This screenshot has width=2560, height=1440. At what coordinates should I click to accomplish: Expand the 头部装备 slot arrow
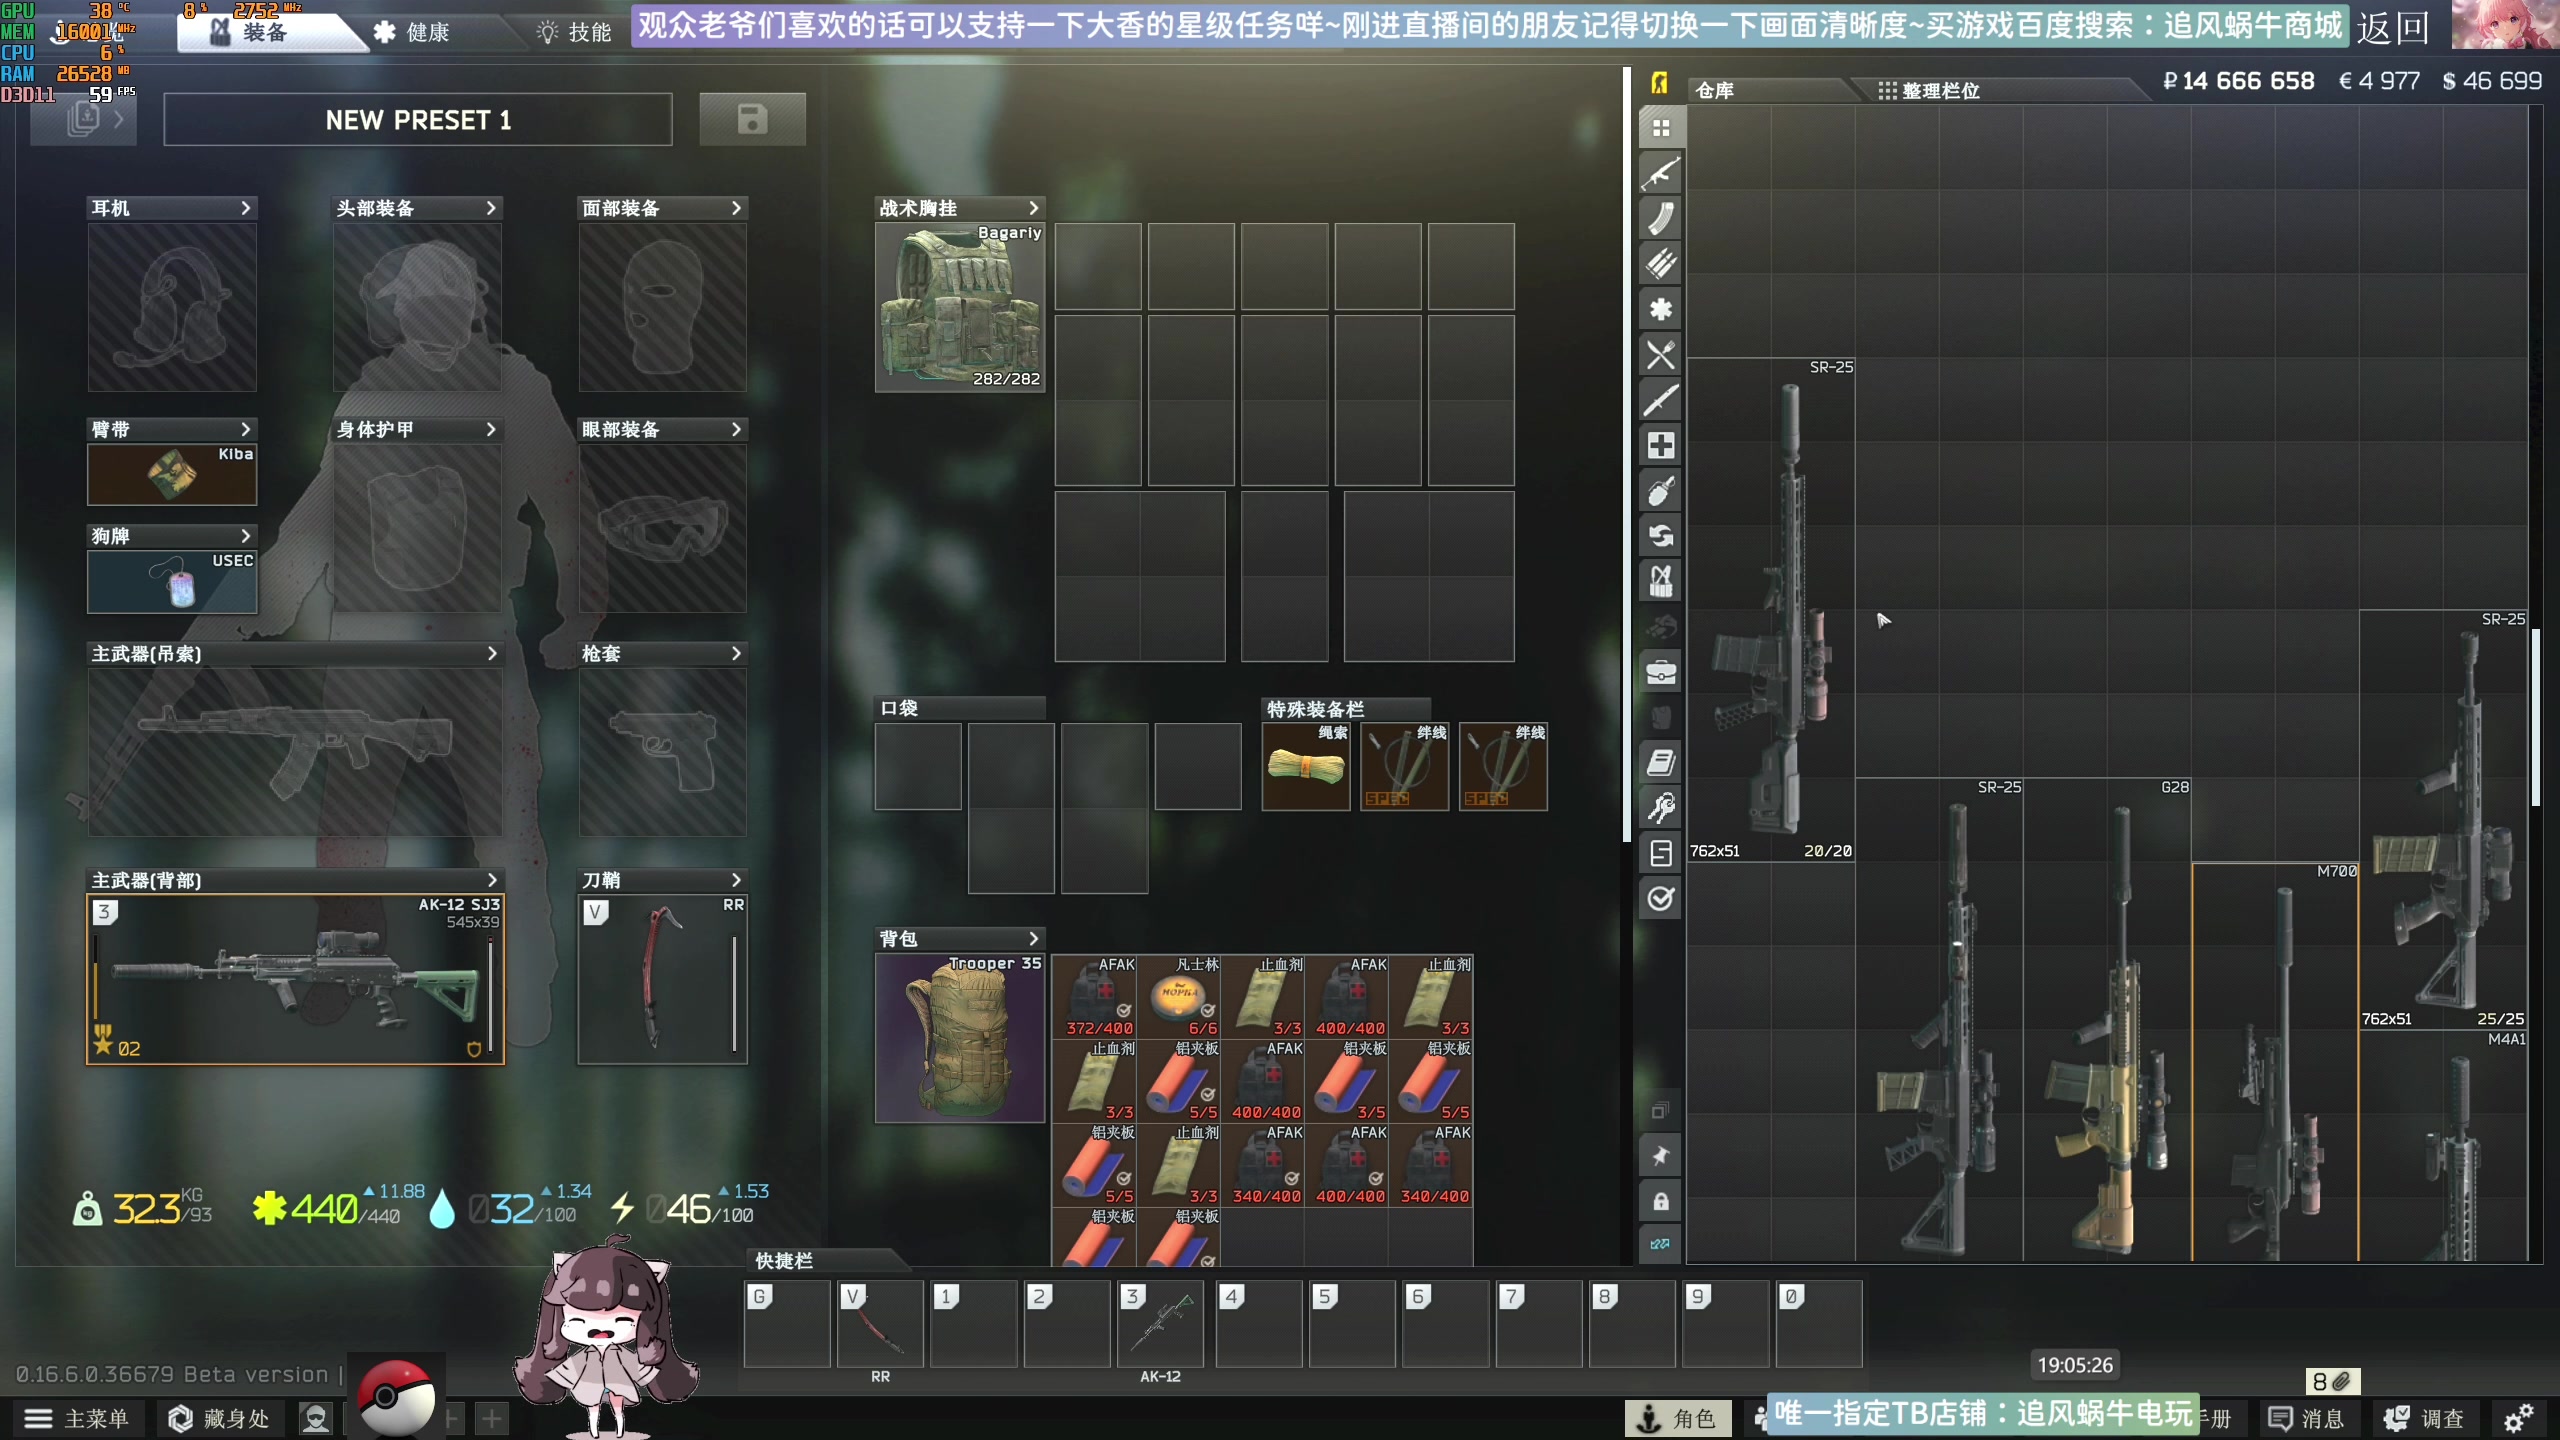point(491,208)
